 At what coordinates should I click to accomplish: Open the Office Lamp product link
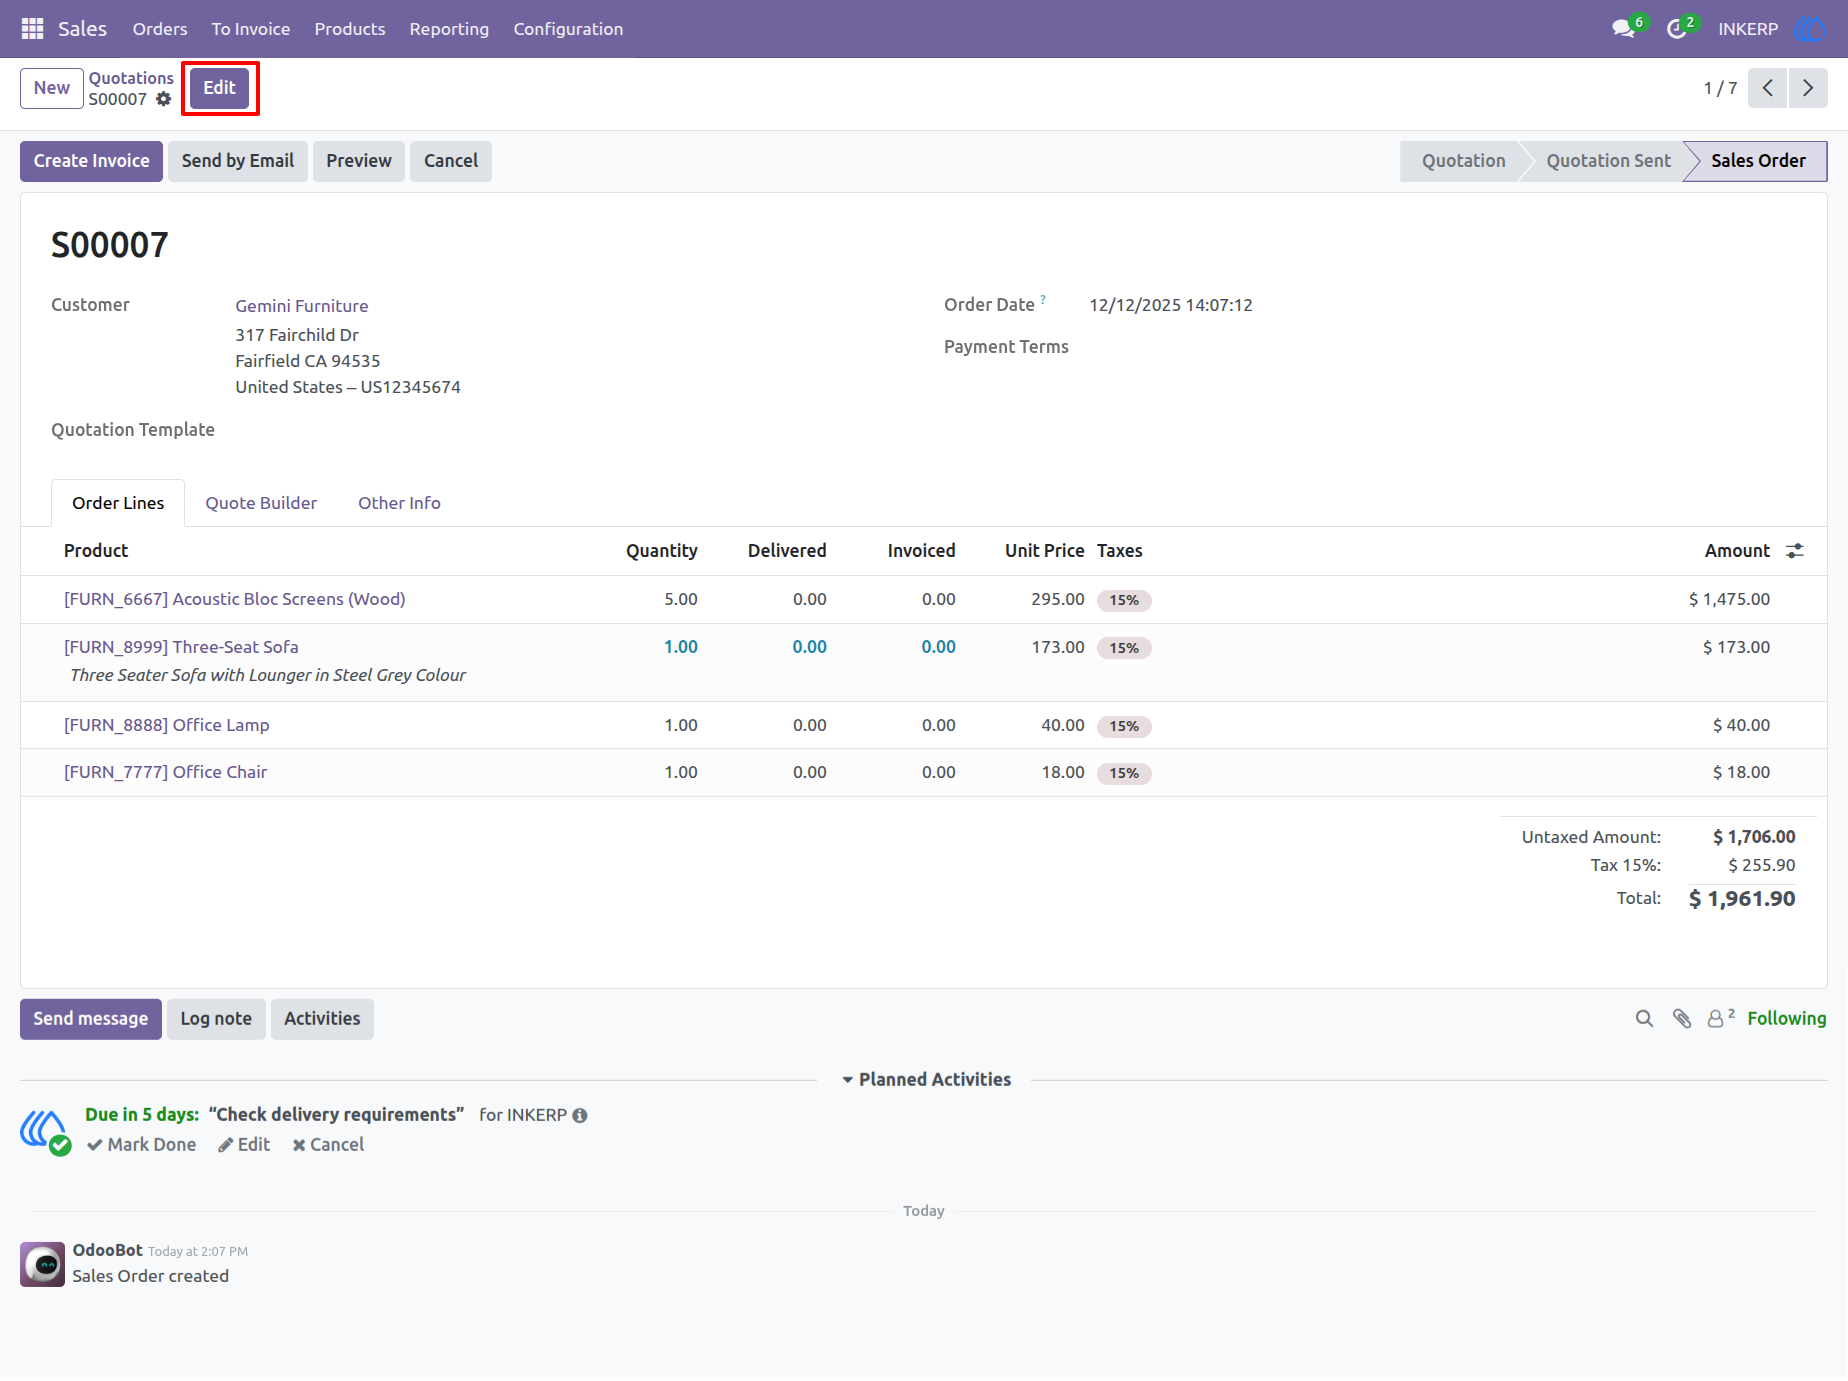point(167,725)
